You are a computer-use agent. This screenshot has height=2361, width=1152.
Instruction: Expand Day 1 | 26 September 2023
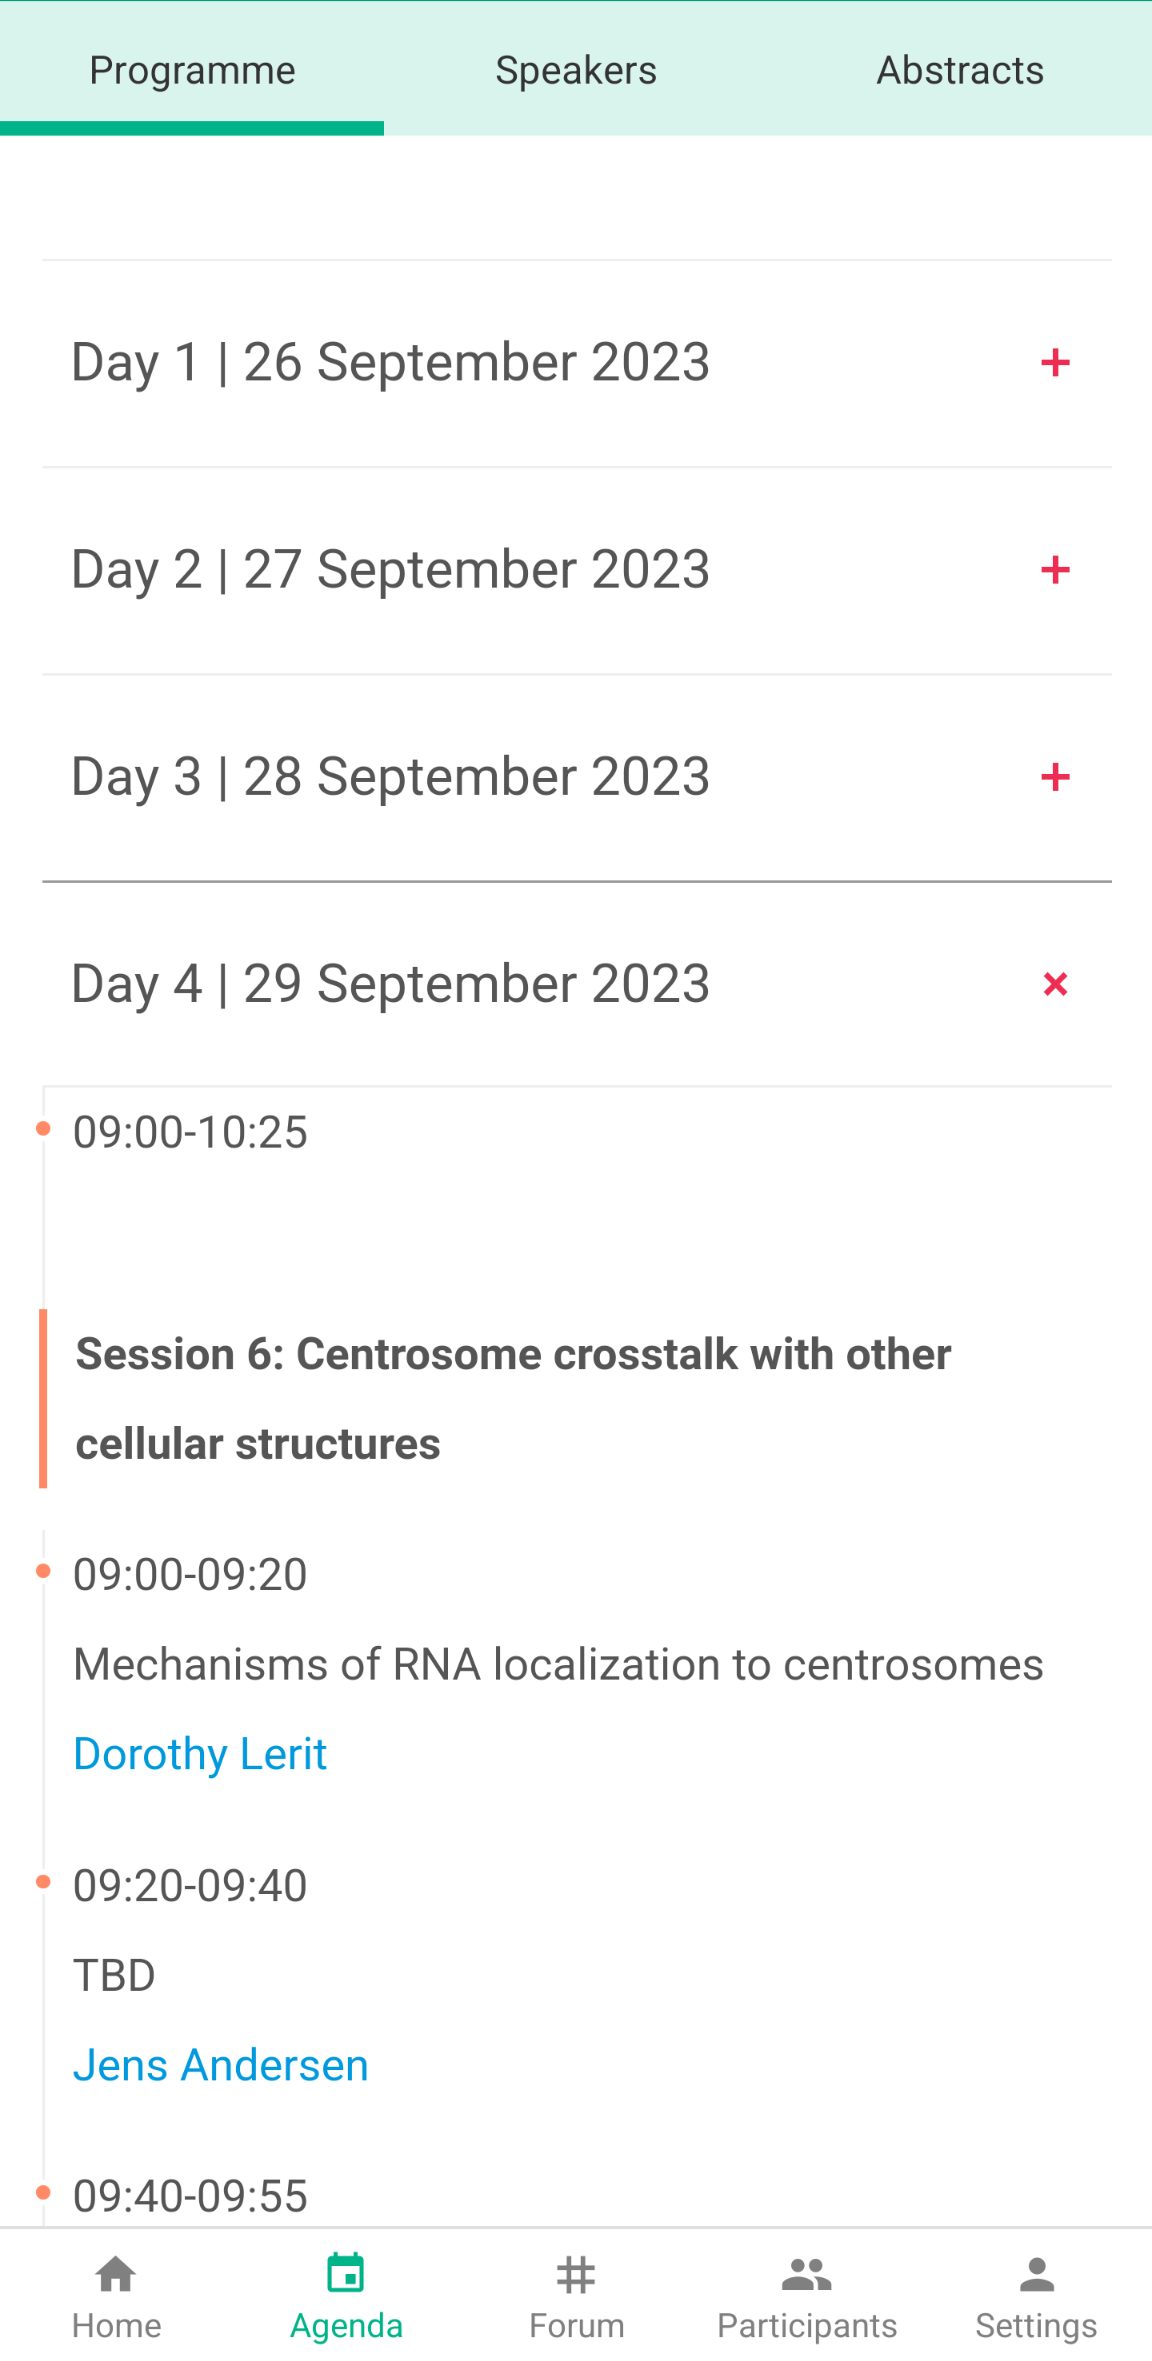tap(390, 362)
